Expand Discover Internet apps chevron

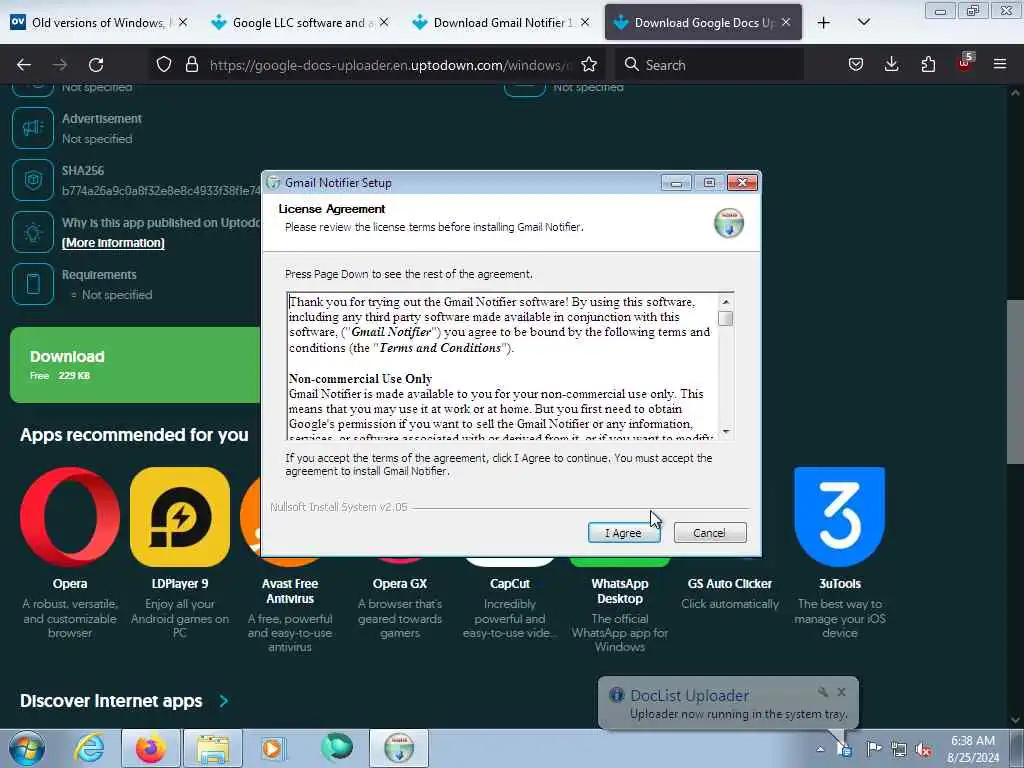point(224,701)
